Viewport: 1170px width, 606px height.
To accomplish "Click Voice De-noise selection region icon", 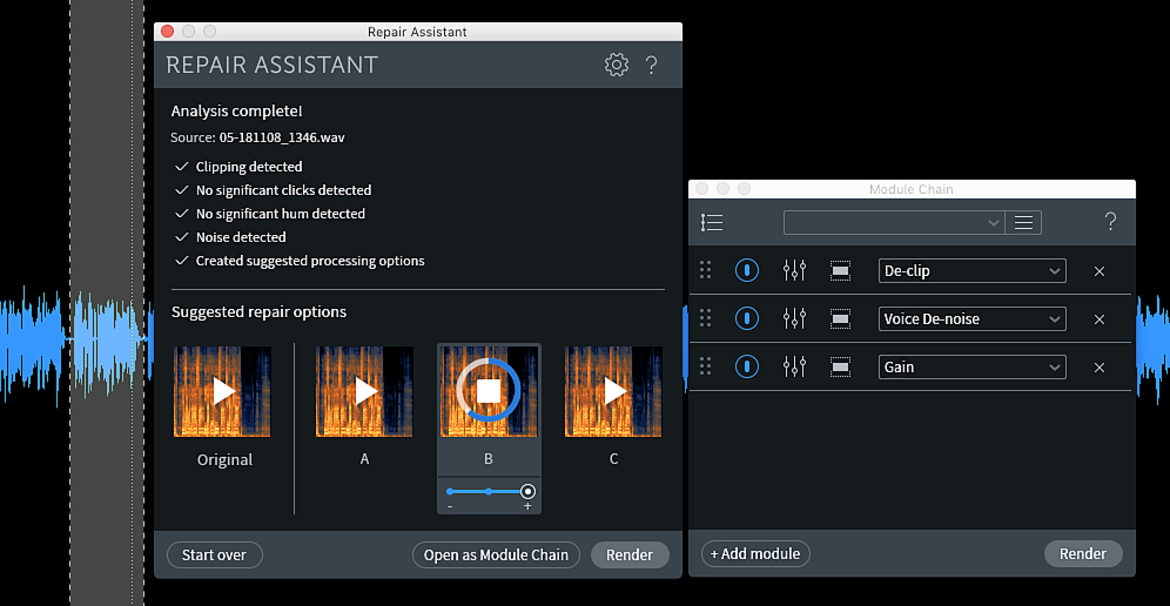I will click(x=840, y=319).
